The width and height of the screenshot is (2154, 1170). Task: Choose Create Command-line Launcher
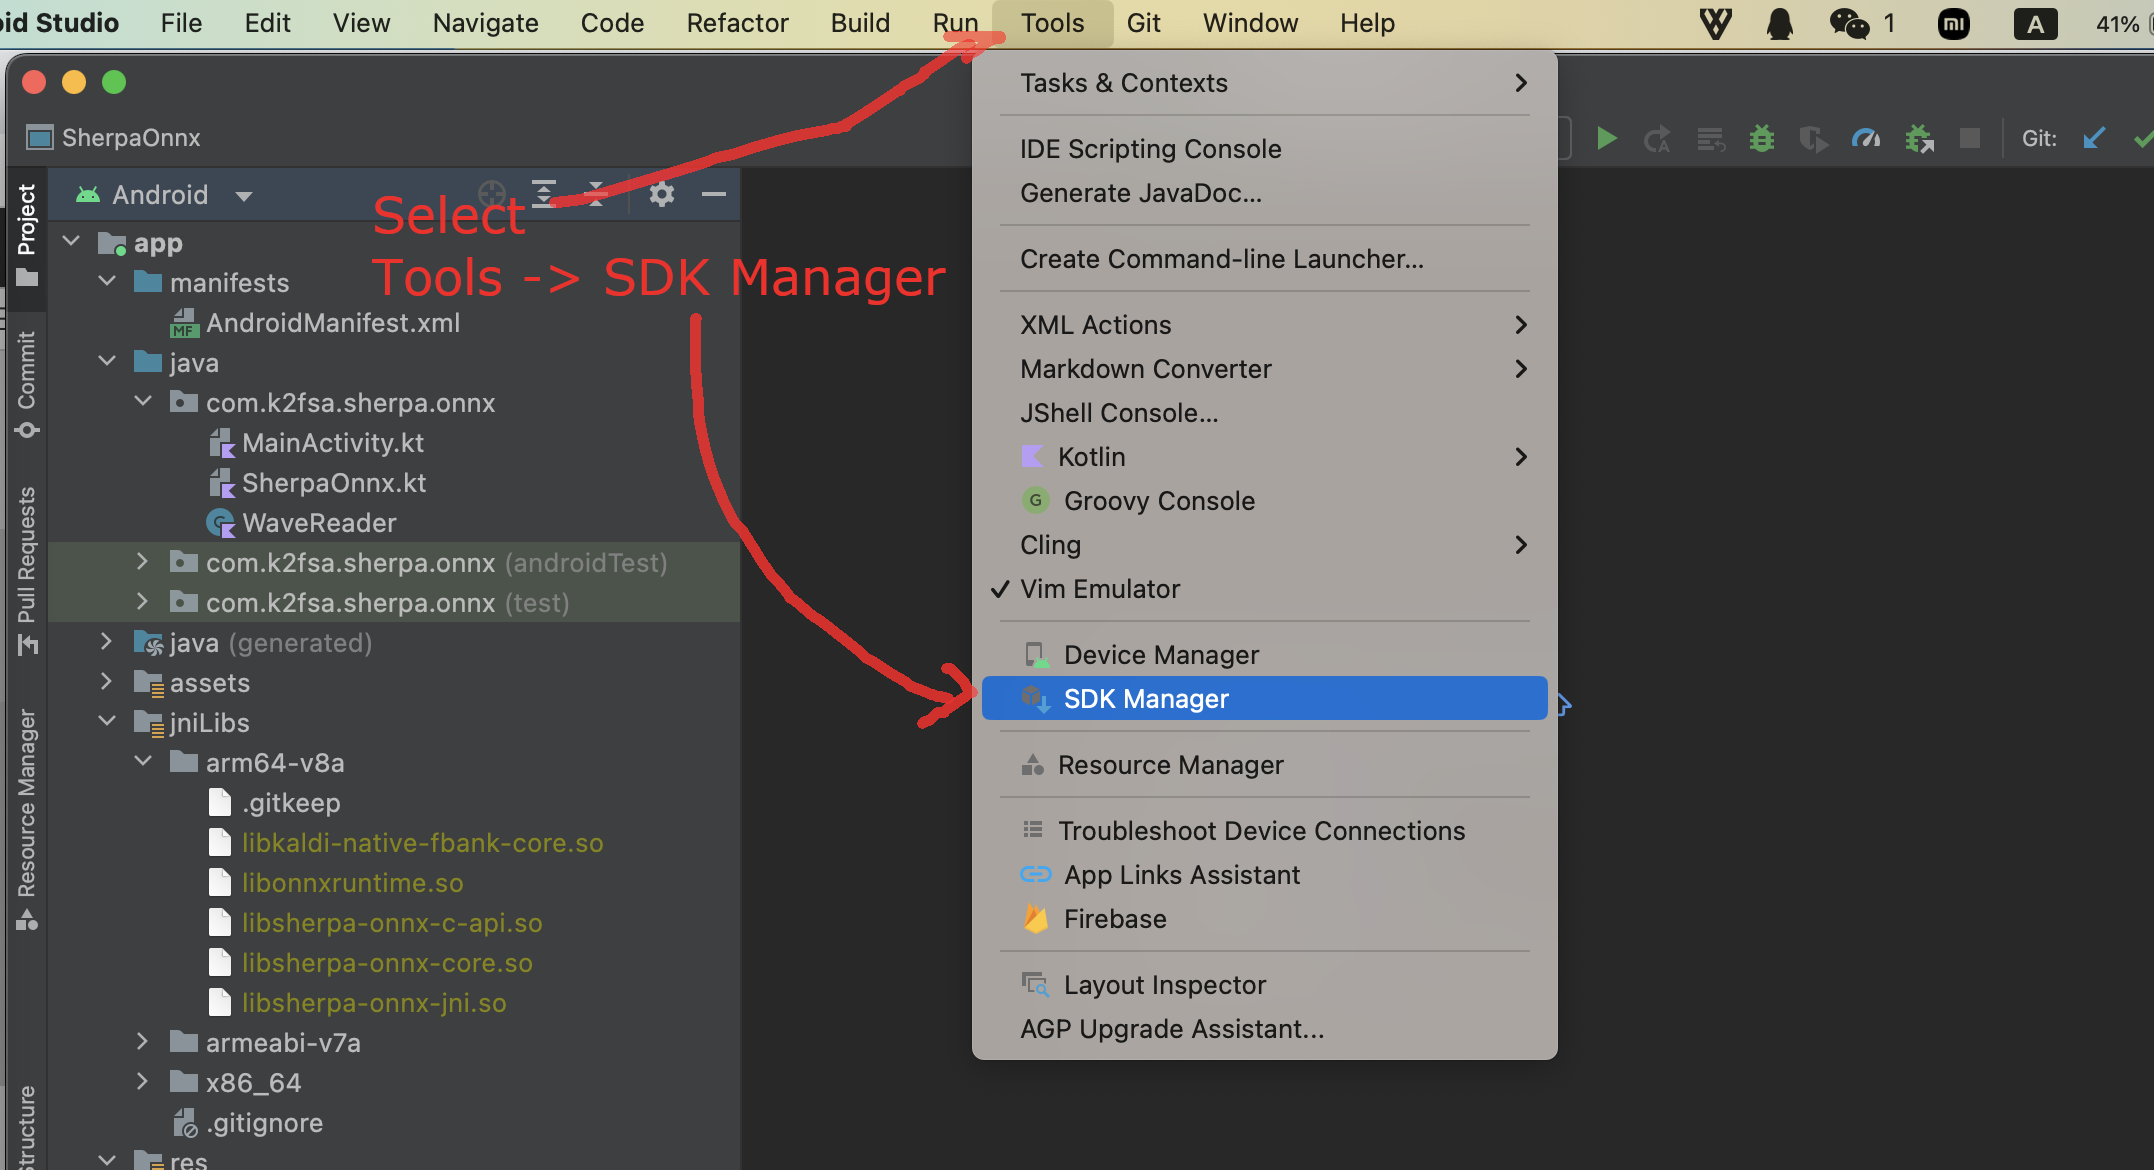(1264, 259)
